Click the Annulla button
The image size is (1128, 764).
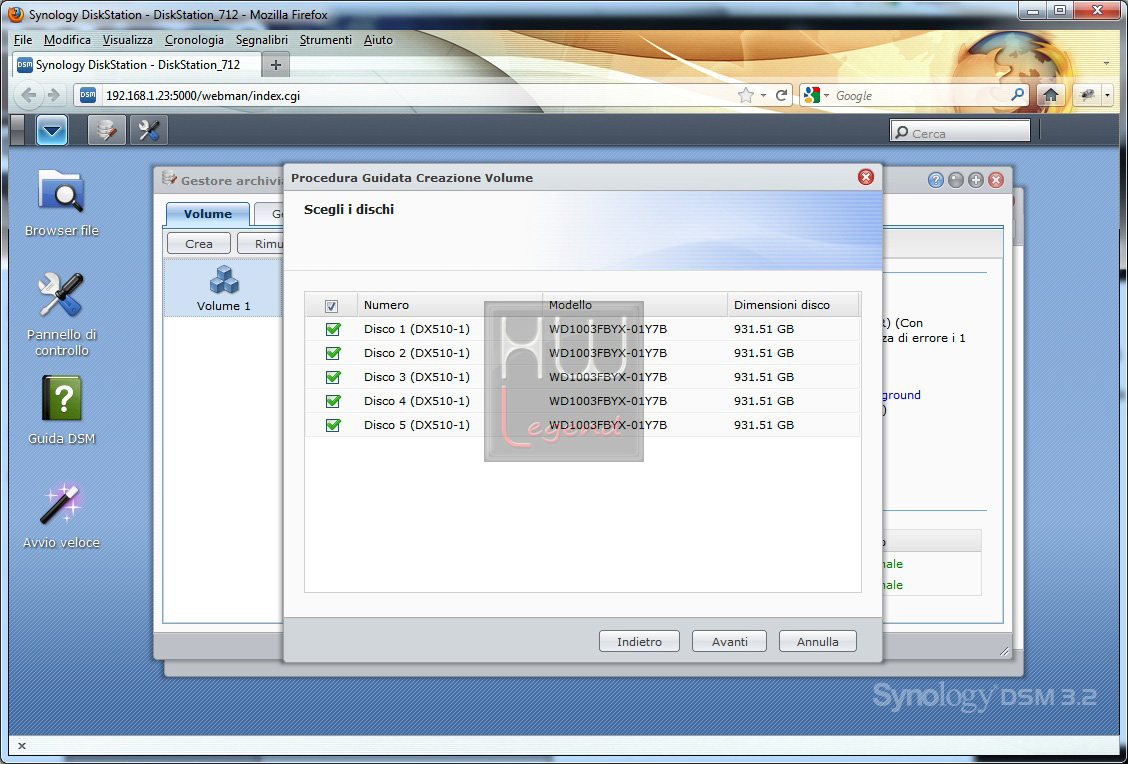[x=817, y=641]
